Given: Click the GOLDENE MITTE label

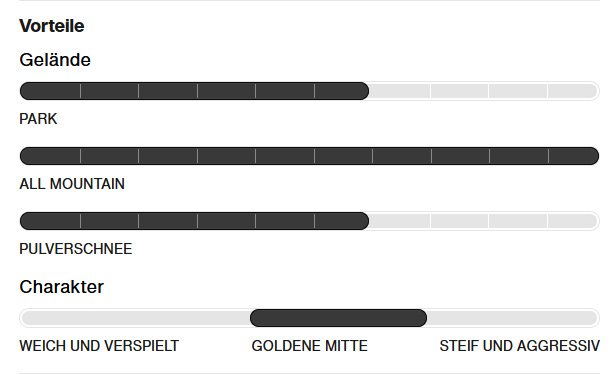Looking at the screenshot, I should point(309,346).
